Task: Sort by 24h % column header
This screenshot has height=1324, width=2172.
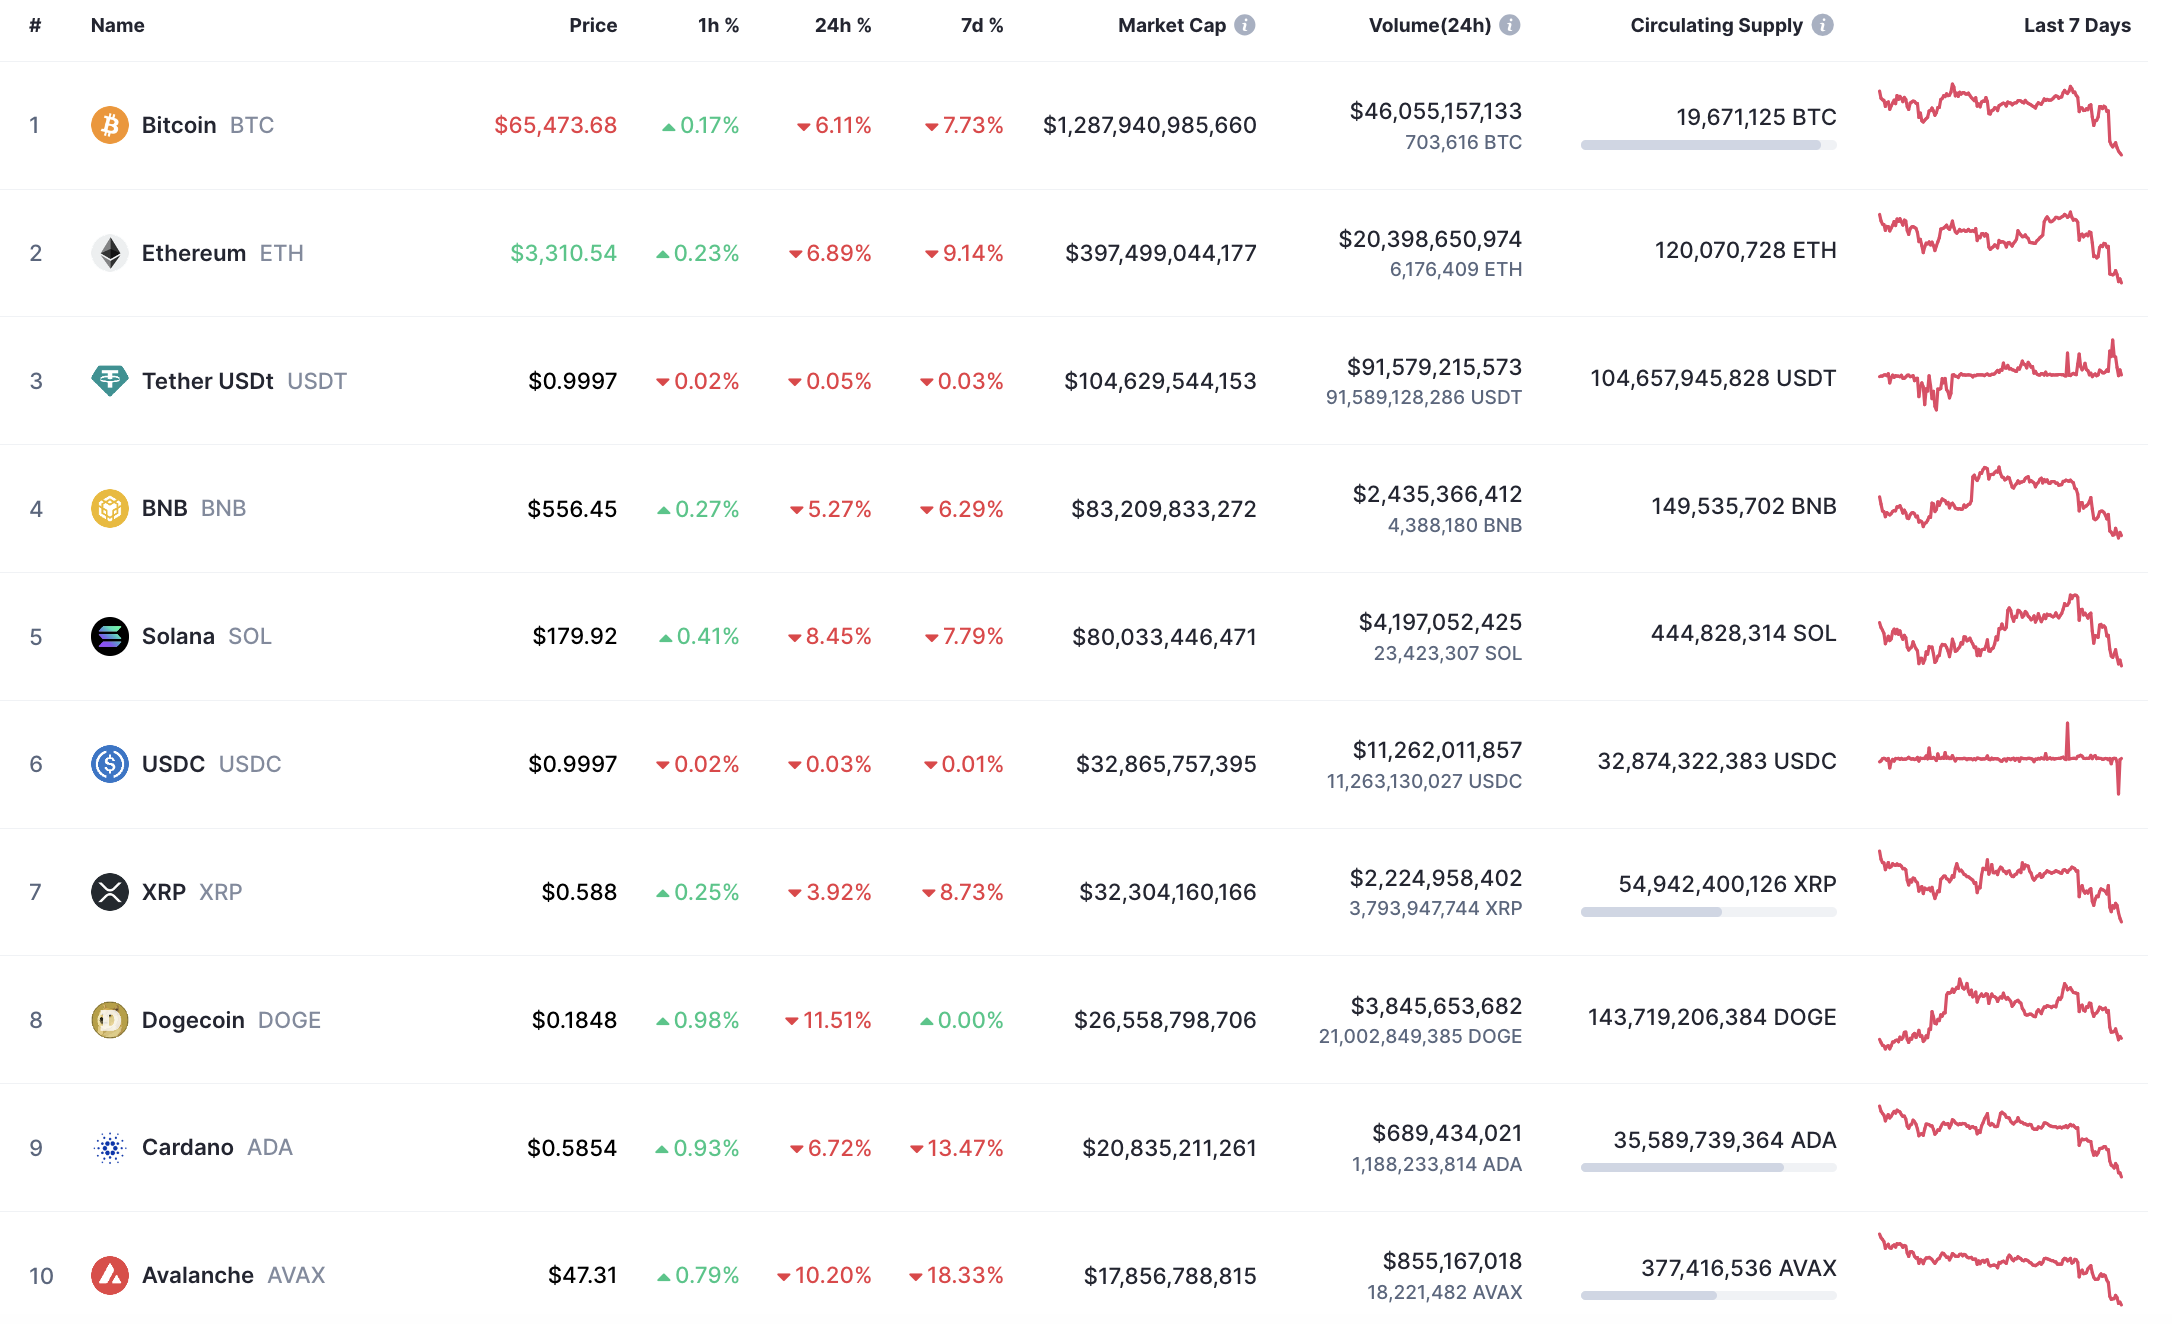Action: click(842, 25)
